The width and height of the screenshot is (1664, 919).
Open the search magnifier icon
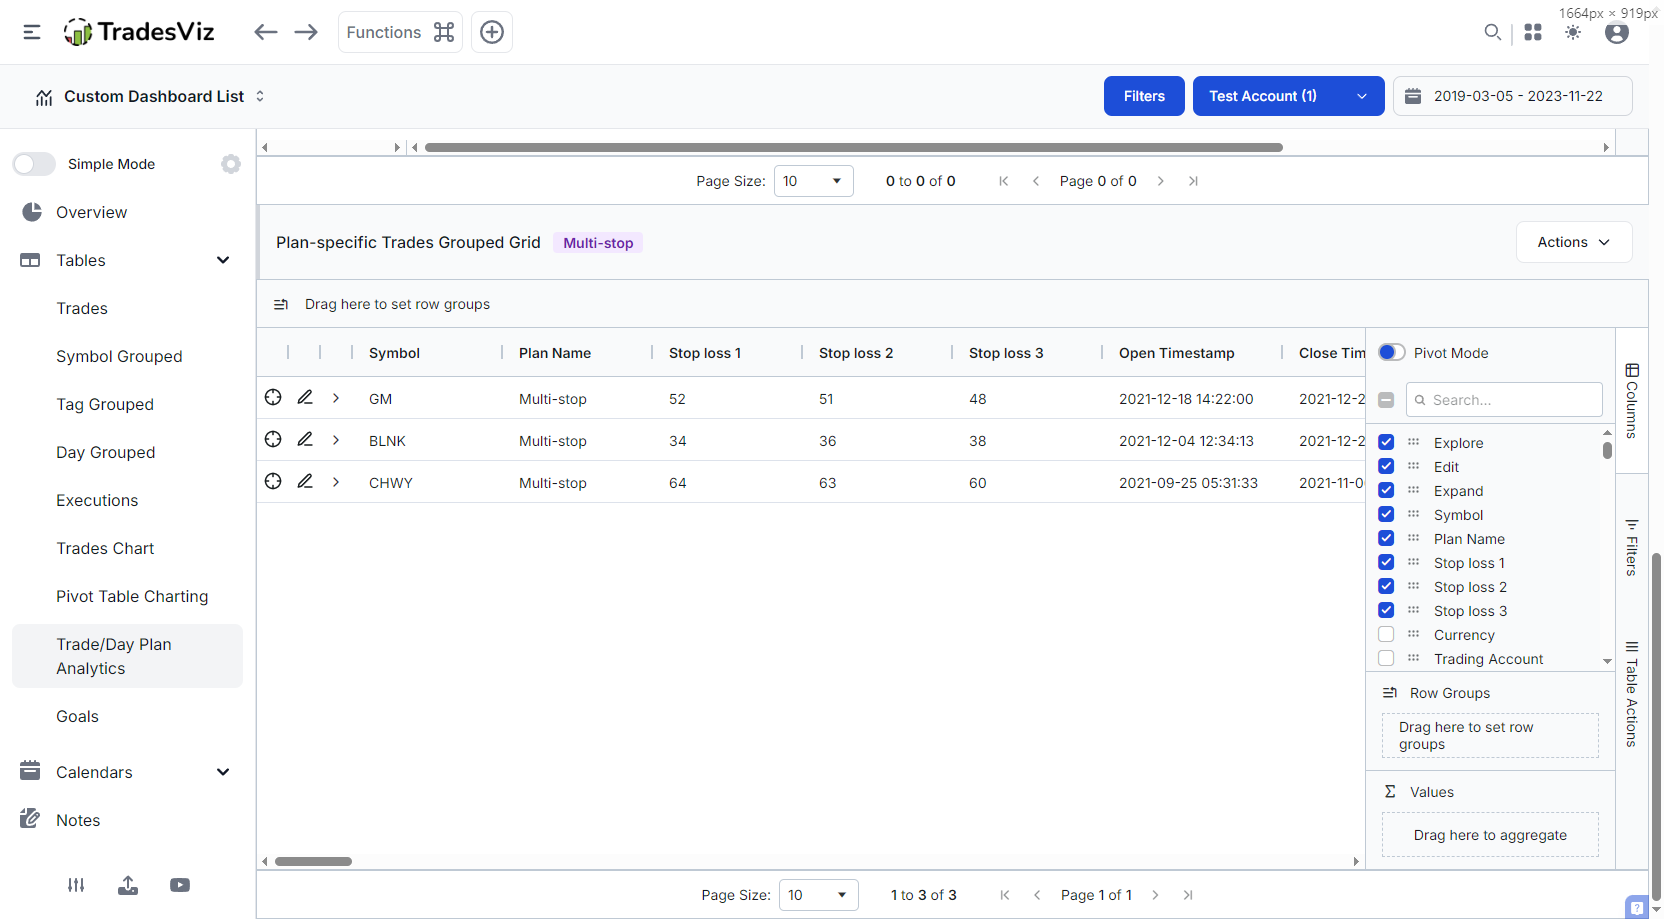click(x=1493, y=32)
